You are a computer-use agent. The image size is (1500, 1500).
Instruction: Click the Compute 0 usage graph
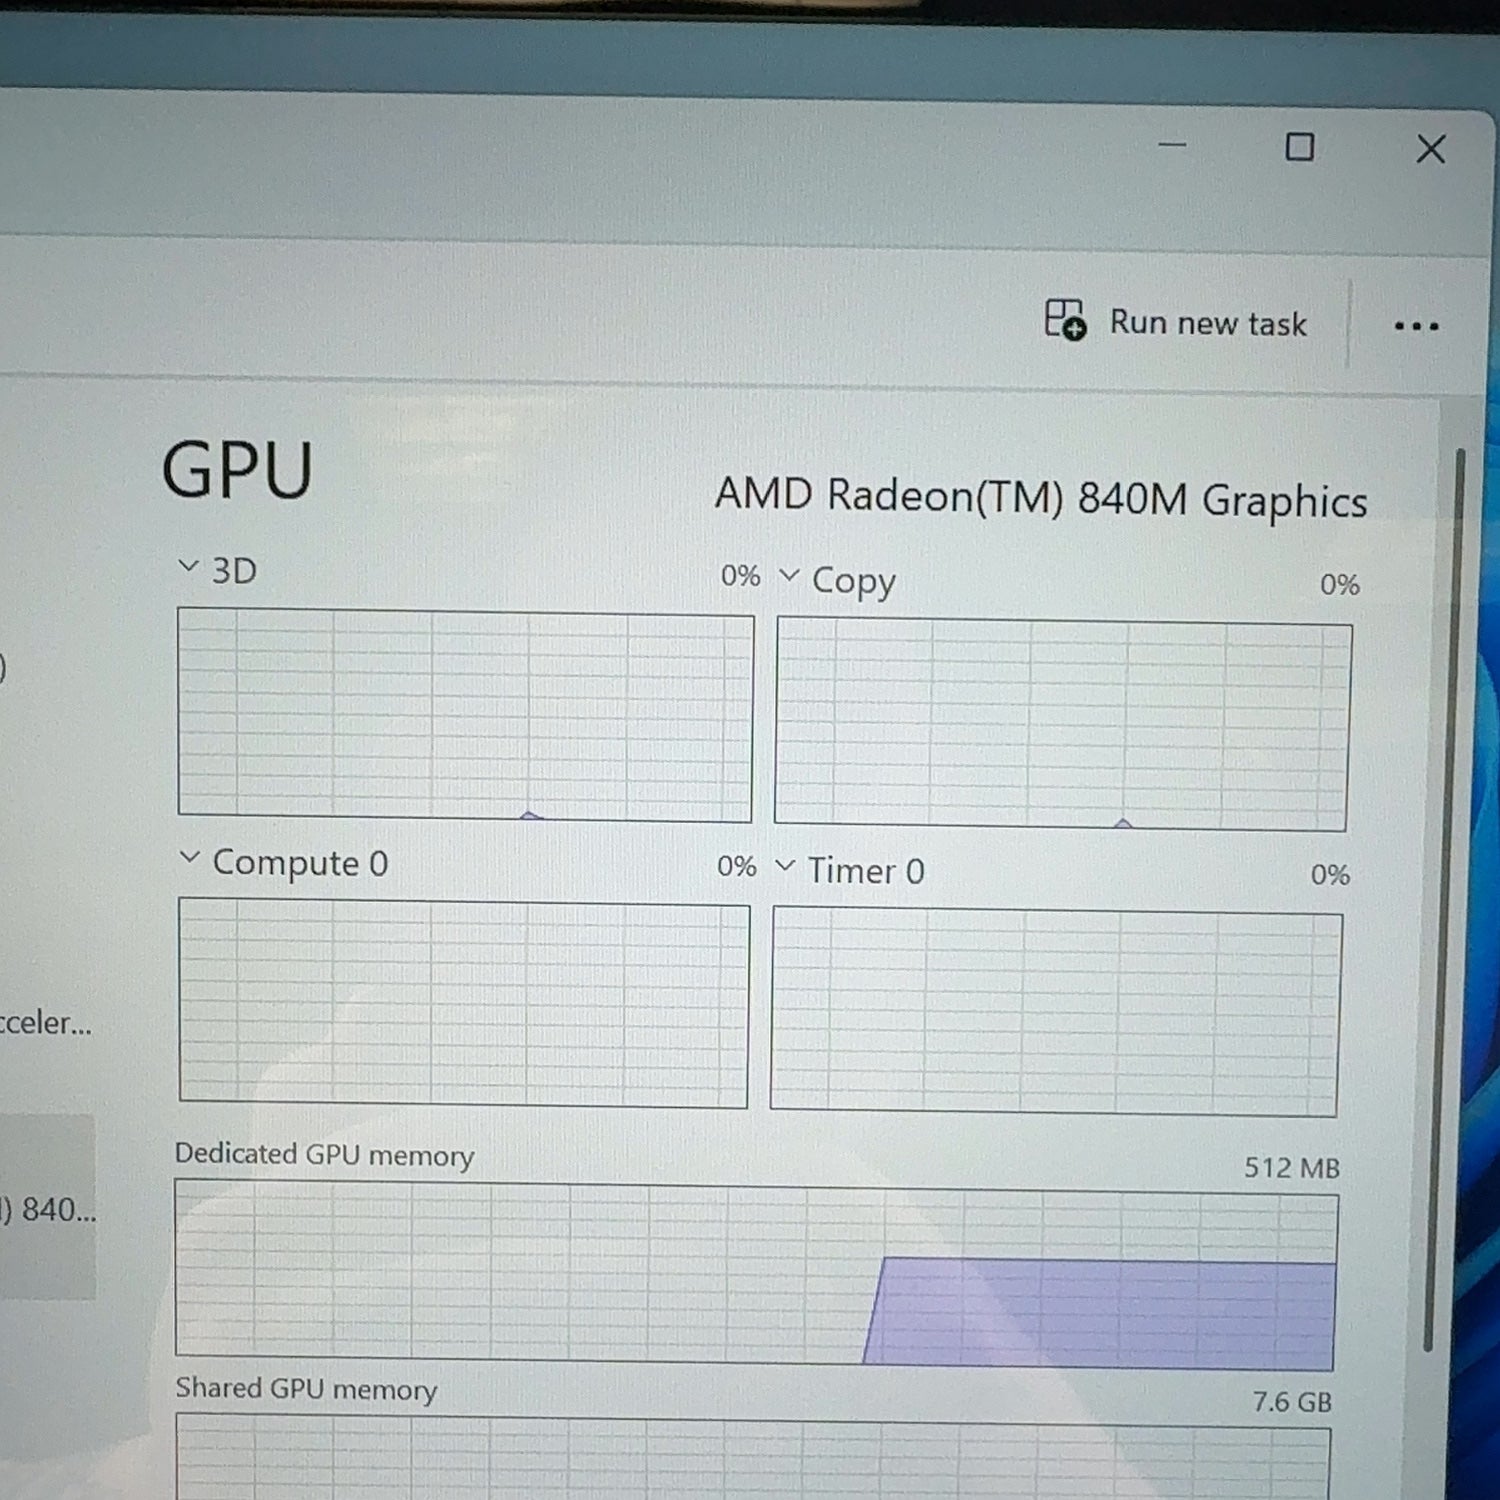coord(463,1003)
